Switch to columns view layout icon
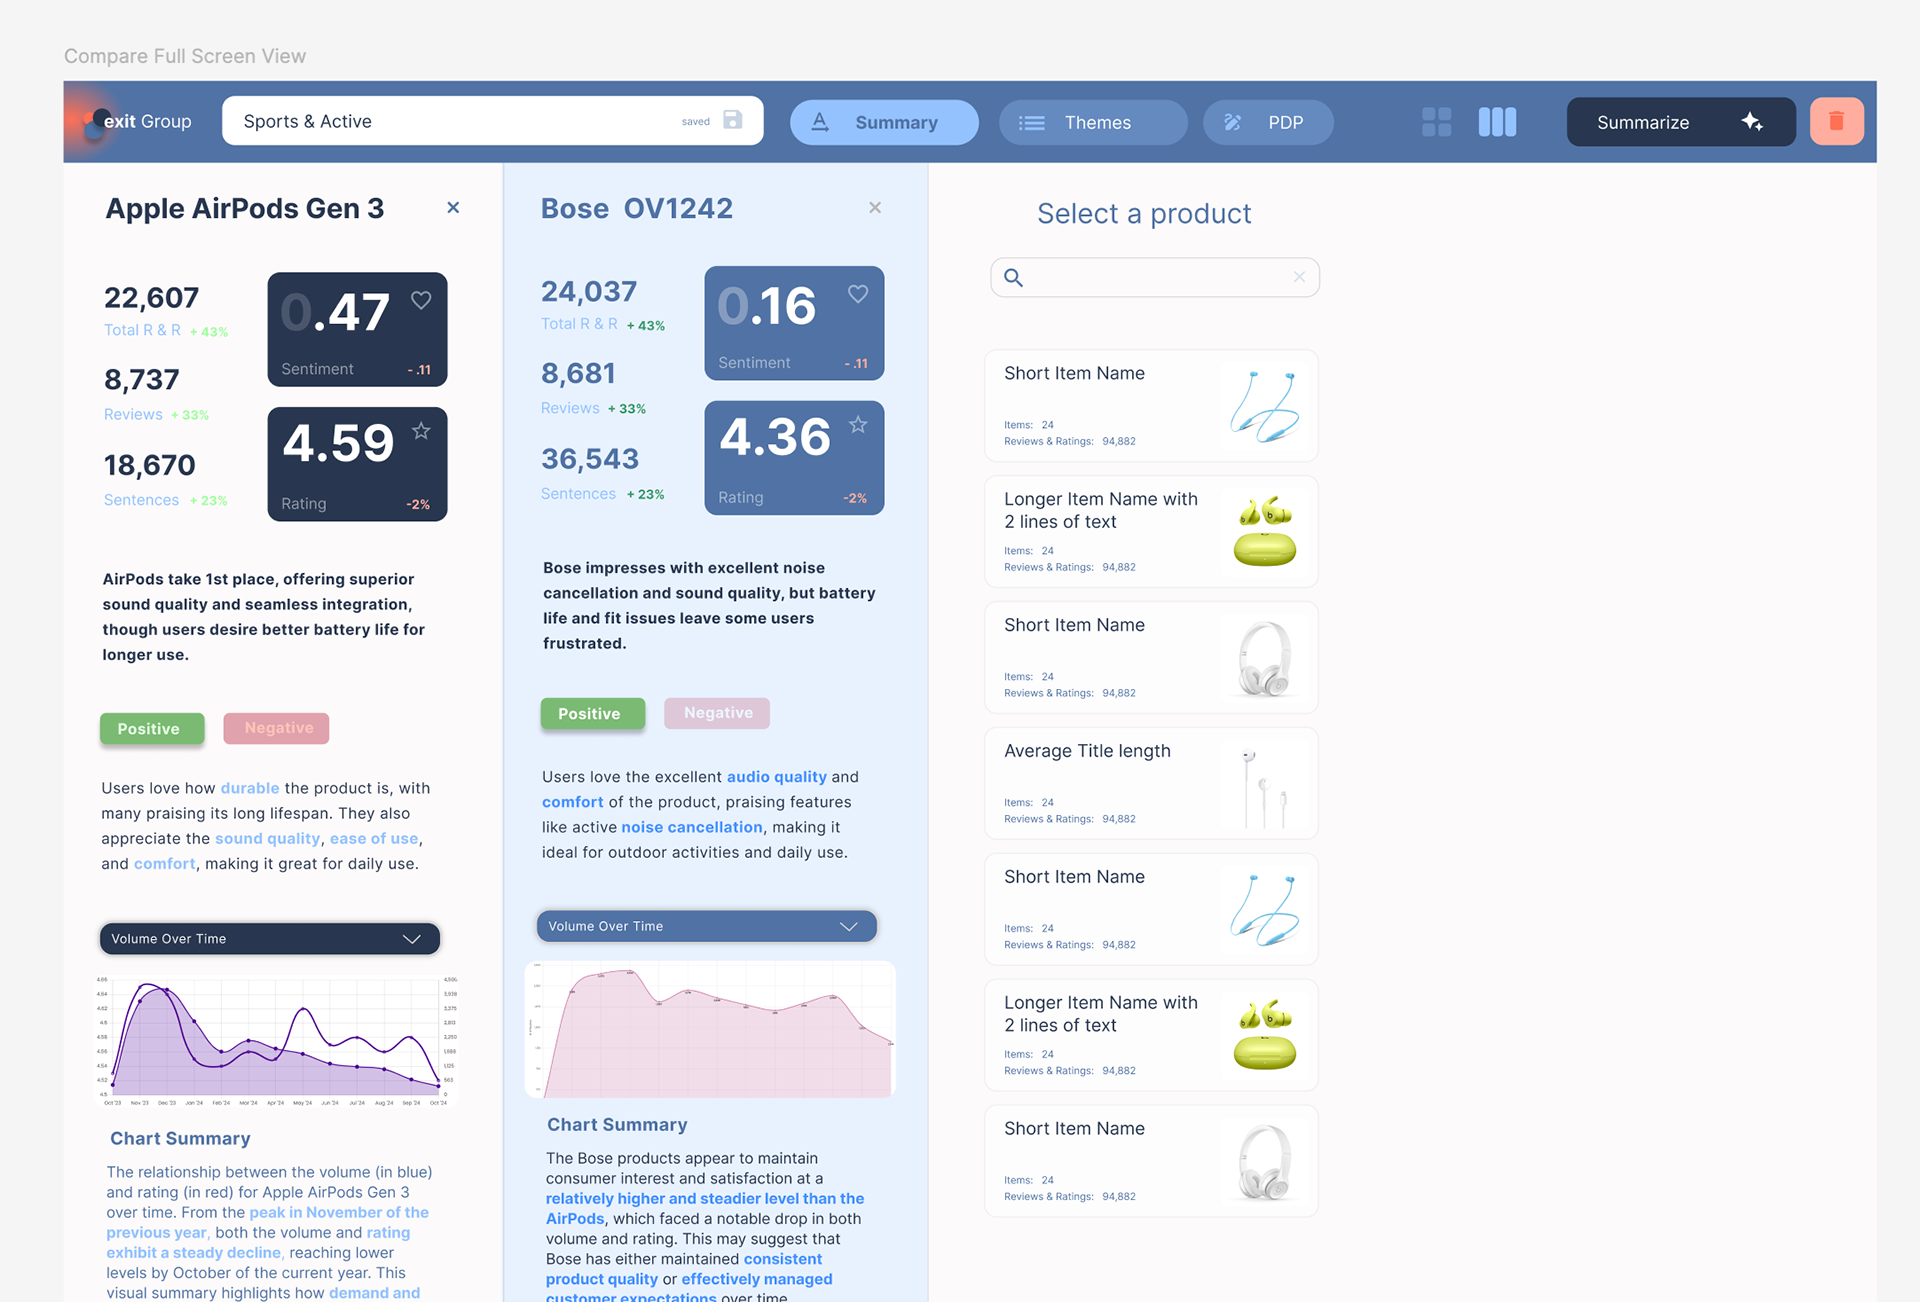This screenshot has width=1920, height=1302. [x=1497, y=122]
